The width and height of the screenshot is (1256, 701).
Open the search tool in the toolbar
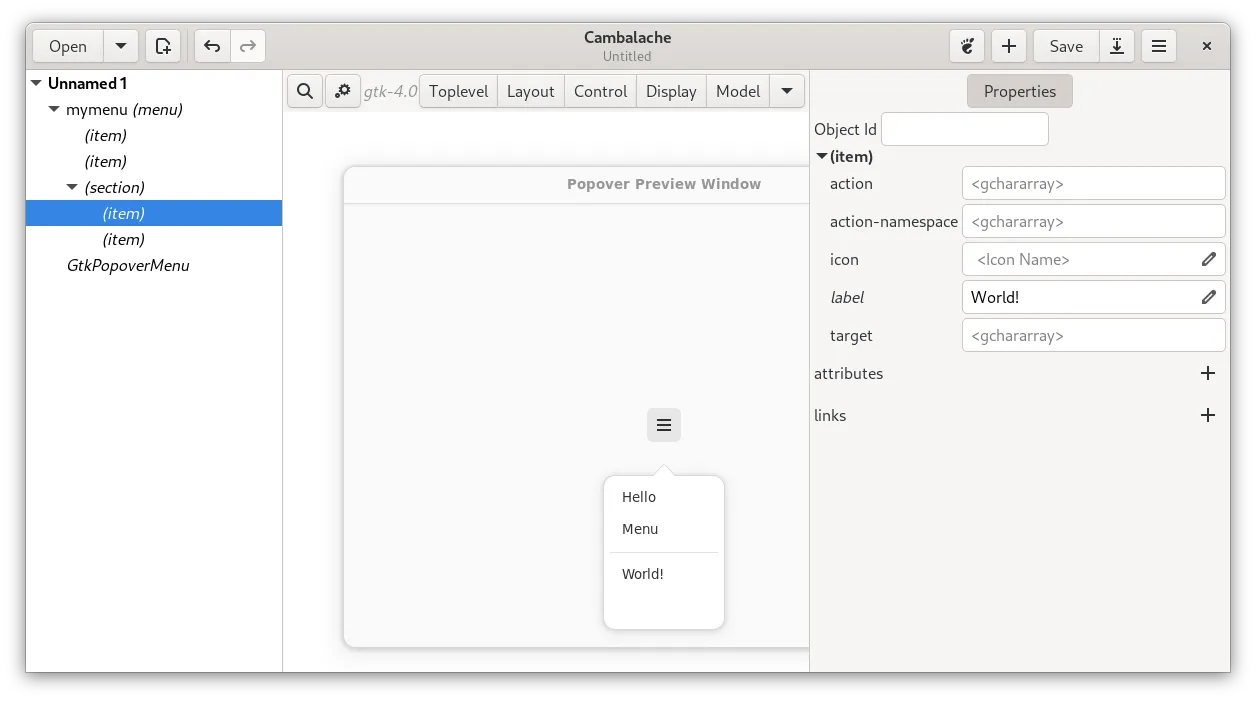pyautogui.click(x=305, y=91)
